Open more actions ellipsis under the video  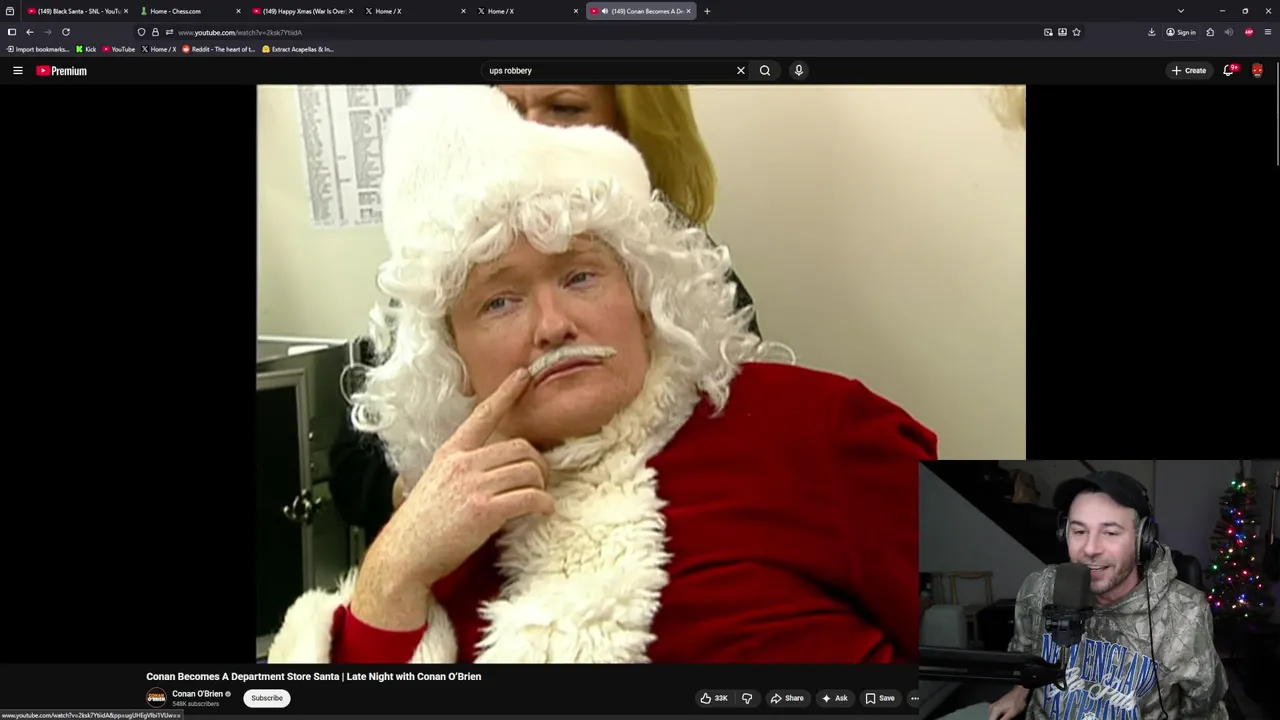pos(914,698)
